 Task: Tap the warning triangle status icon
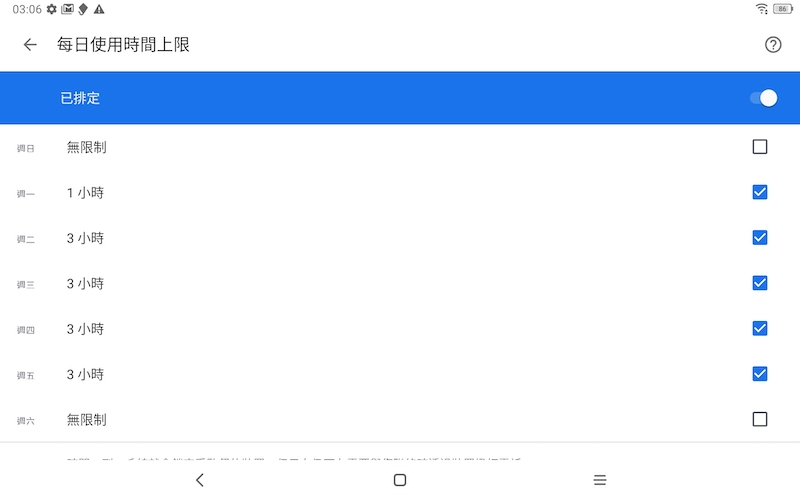click(x=99, y=9)
